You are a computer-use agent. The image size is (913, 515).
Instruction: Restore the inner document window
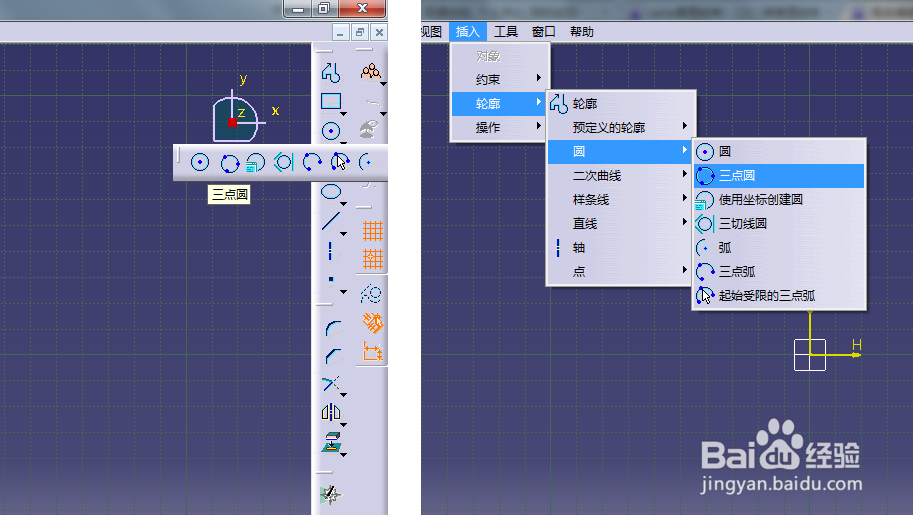[360, 32]
